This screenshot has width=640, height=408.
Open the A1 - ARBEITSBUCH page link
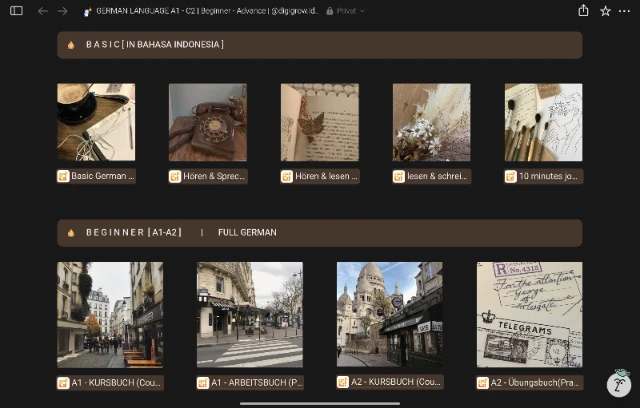coord(250,382)
